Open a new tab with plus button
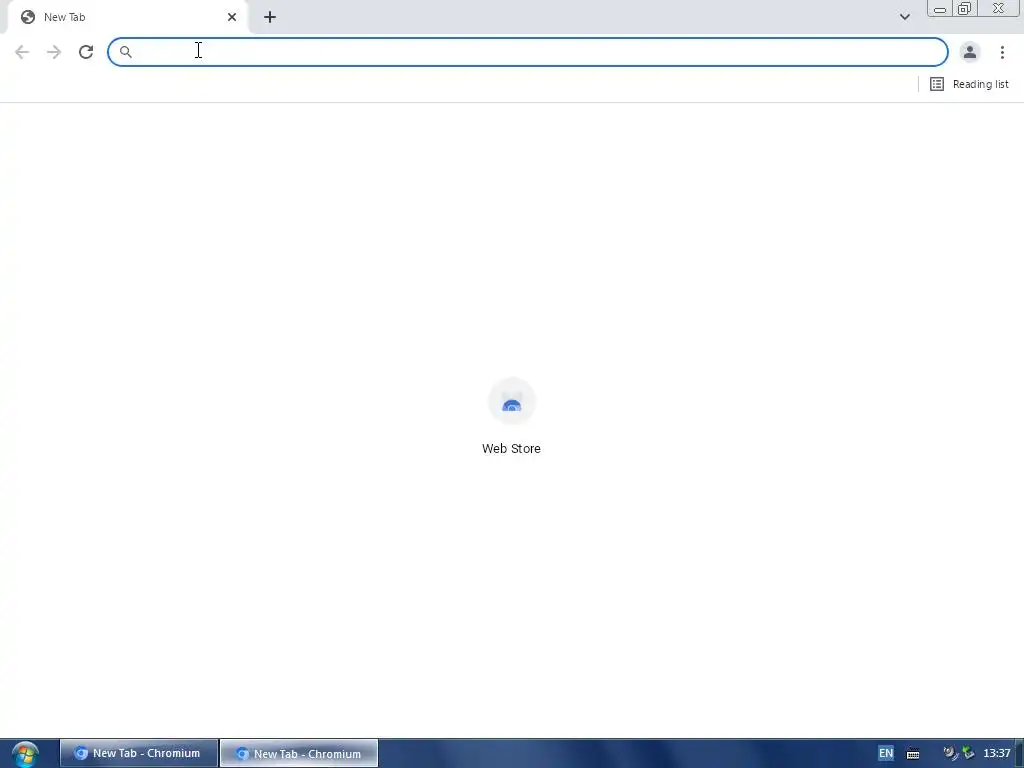This screenshot has height=768, width=1024. click(270, 17)
